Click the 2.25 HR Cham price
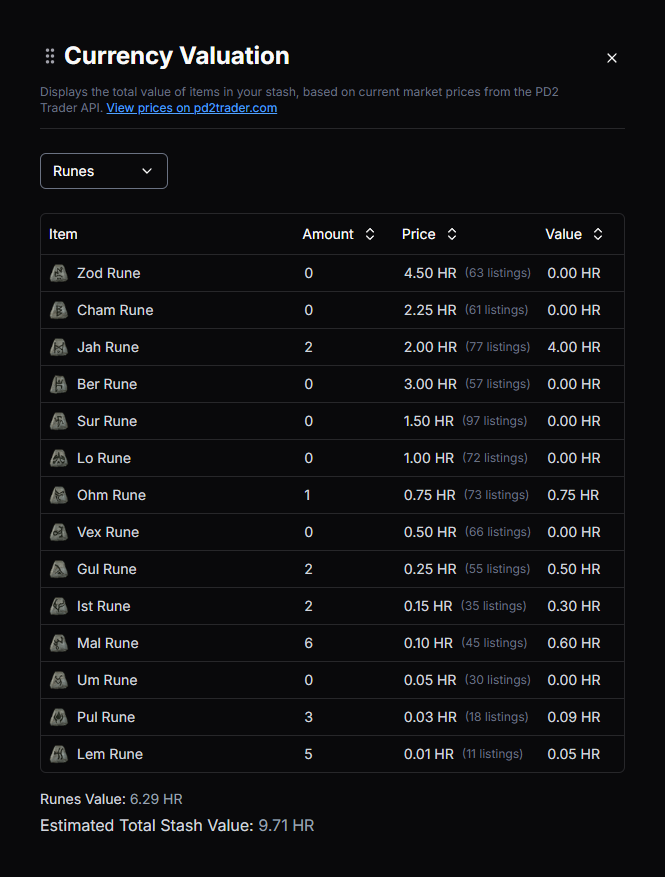Image resolution: width=665 pixels, height=877 pixels. [430, 310]
